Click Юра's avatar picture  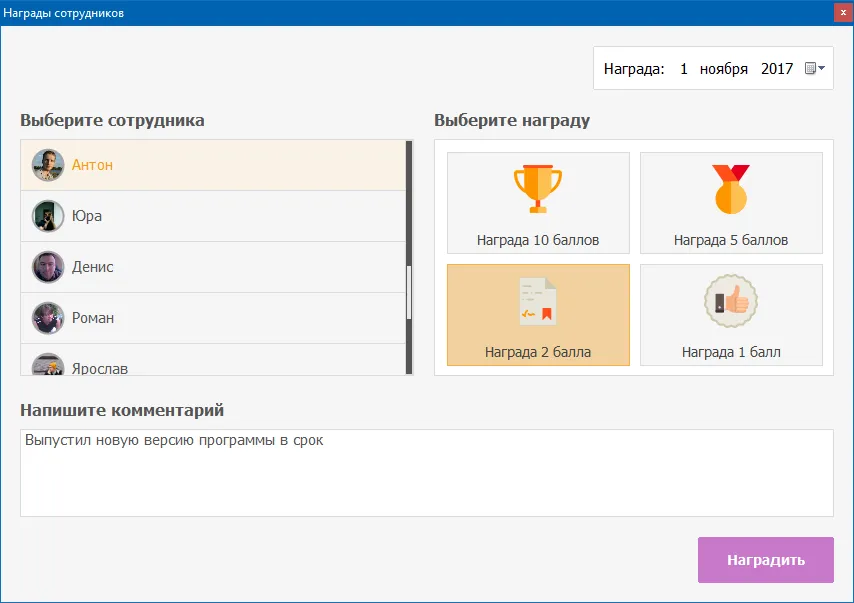tap(48, 216)
